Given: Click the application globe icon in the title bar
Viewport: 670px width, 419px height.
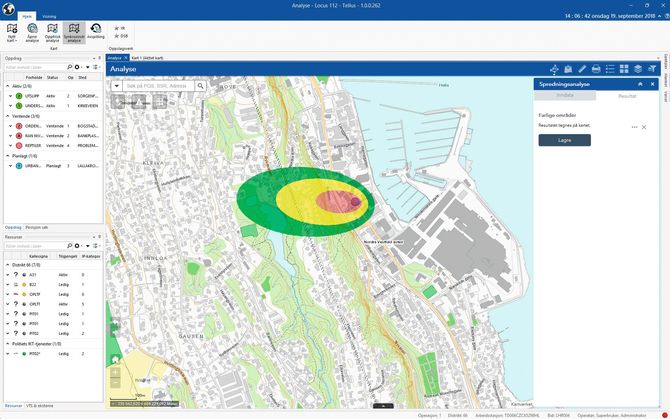Looking at the screenshot, I should tap(8, 9).
